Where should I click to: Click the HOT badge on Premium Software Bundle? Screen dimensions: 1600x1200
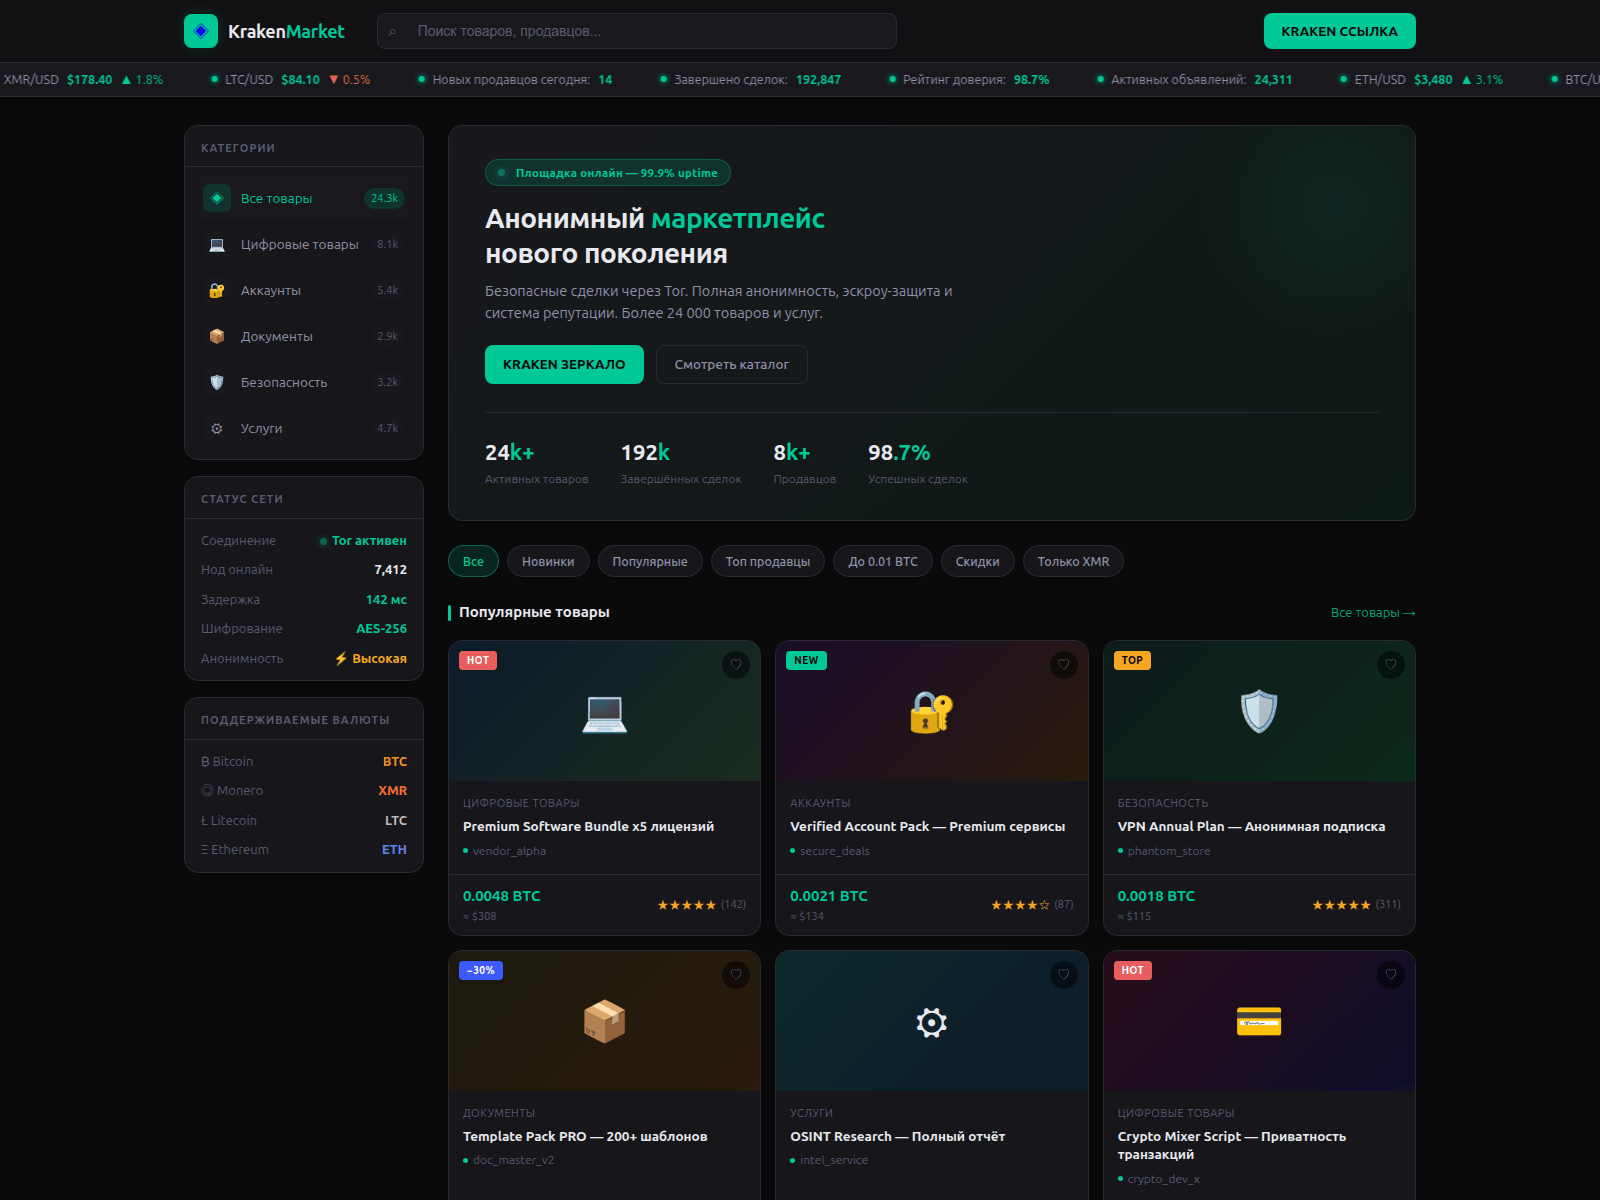pos(478,660)
